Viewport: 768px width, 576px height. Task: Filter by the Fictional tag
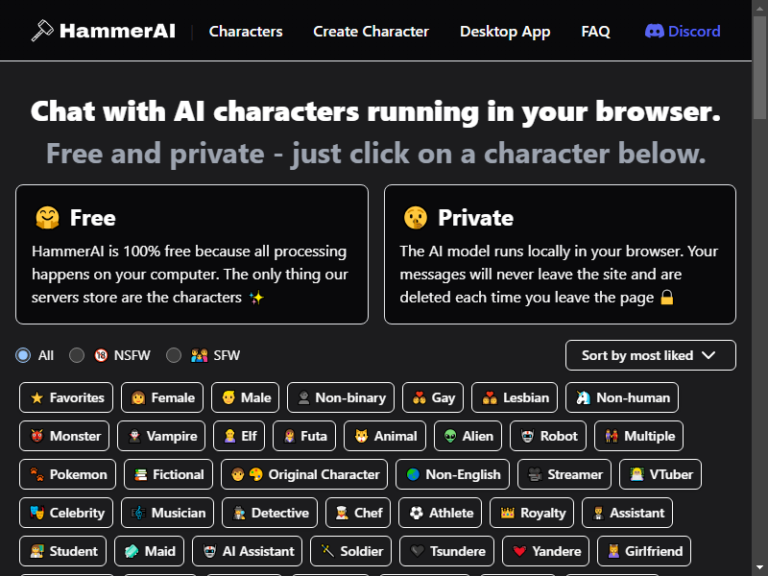point(168,475)
